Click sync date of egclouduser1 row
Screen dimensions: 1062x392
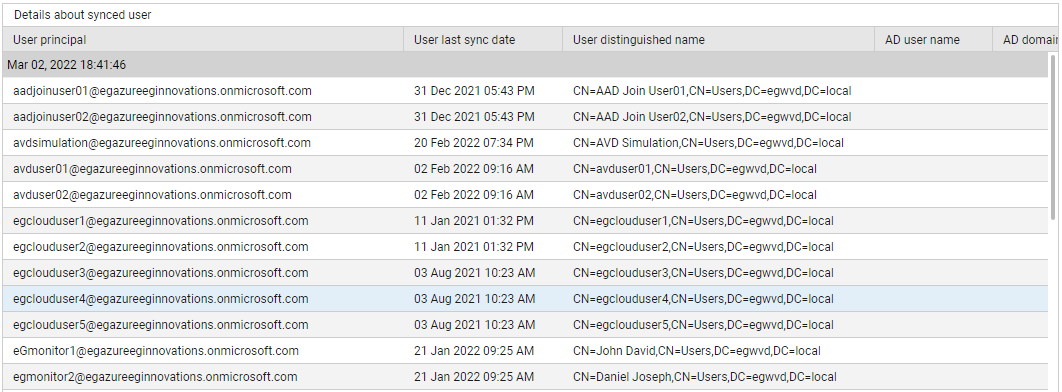474,221
